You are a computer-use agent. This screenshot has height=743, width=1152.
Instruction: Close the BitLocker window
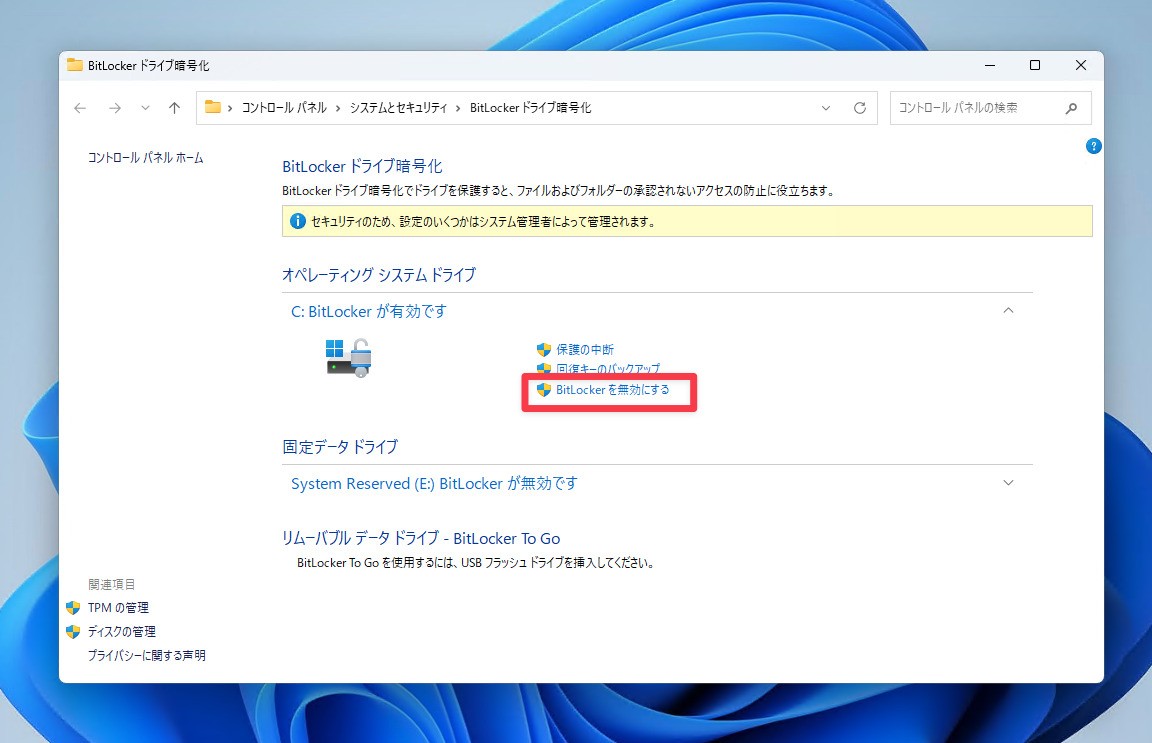tap(1080, 65)
